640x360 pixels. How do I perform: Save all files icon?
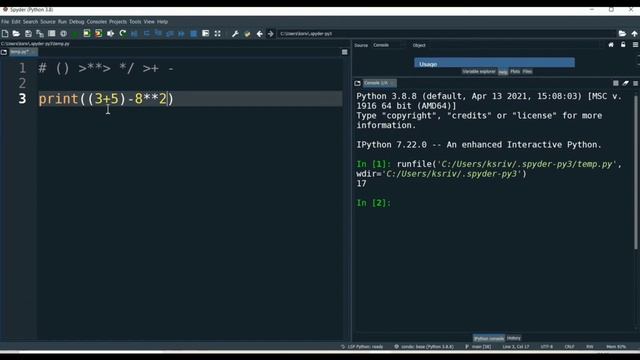pyautogui.click(x=40, y=34)
